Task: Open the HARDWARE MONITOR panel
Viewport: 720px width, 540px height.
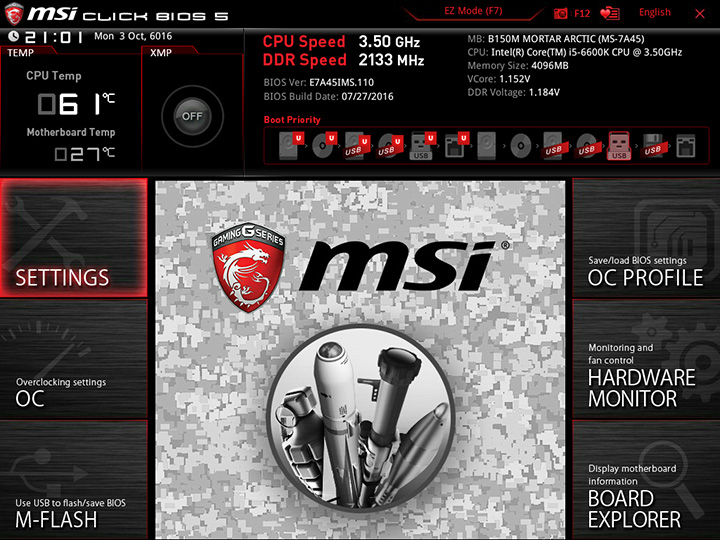Action: pyautogui.click(x=646, y=359)
